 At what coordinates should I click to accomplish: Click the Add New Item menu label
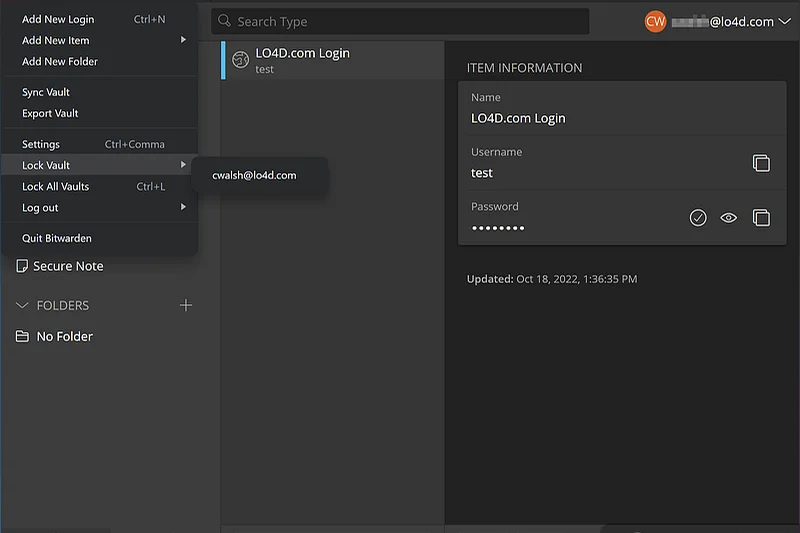coord(56,40)
